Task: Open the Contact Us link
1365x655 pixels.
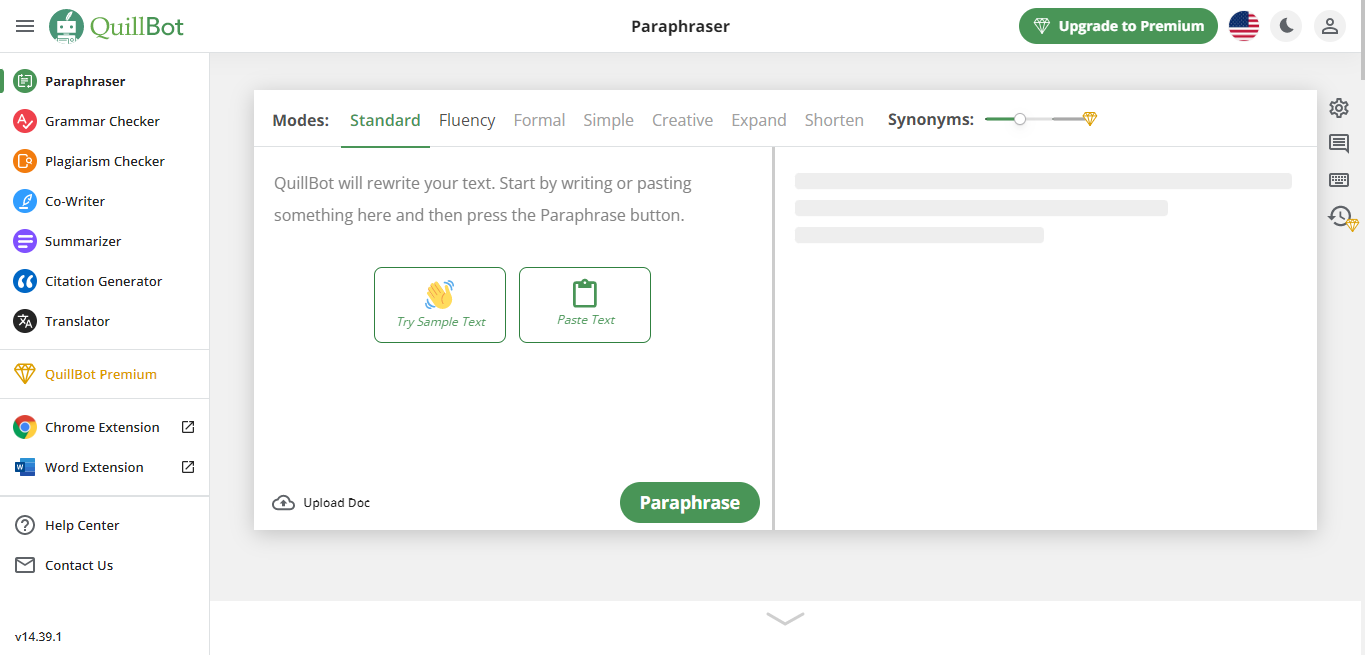Action: (x=79, y=565)
